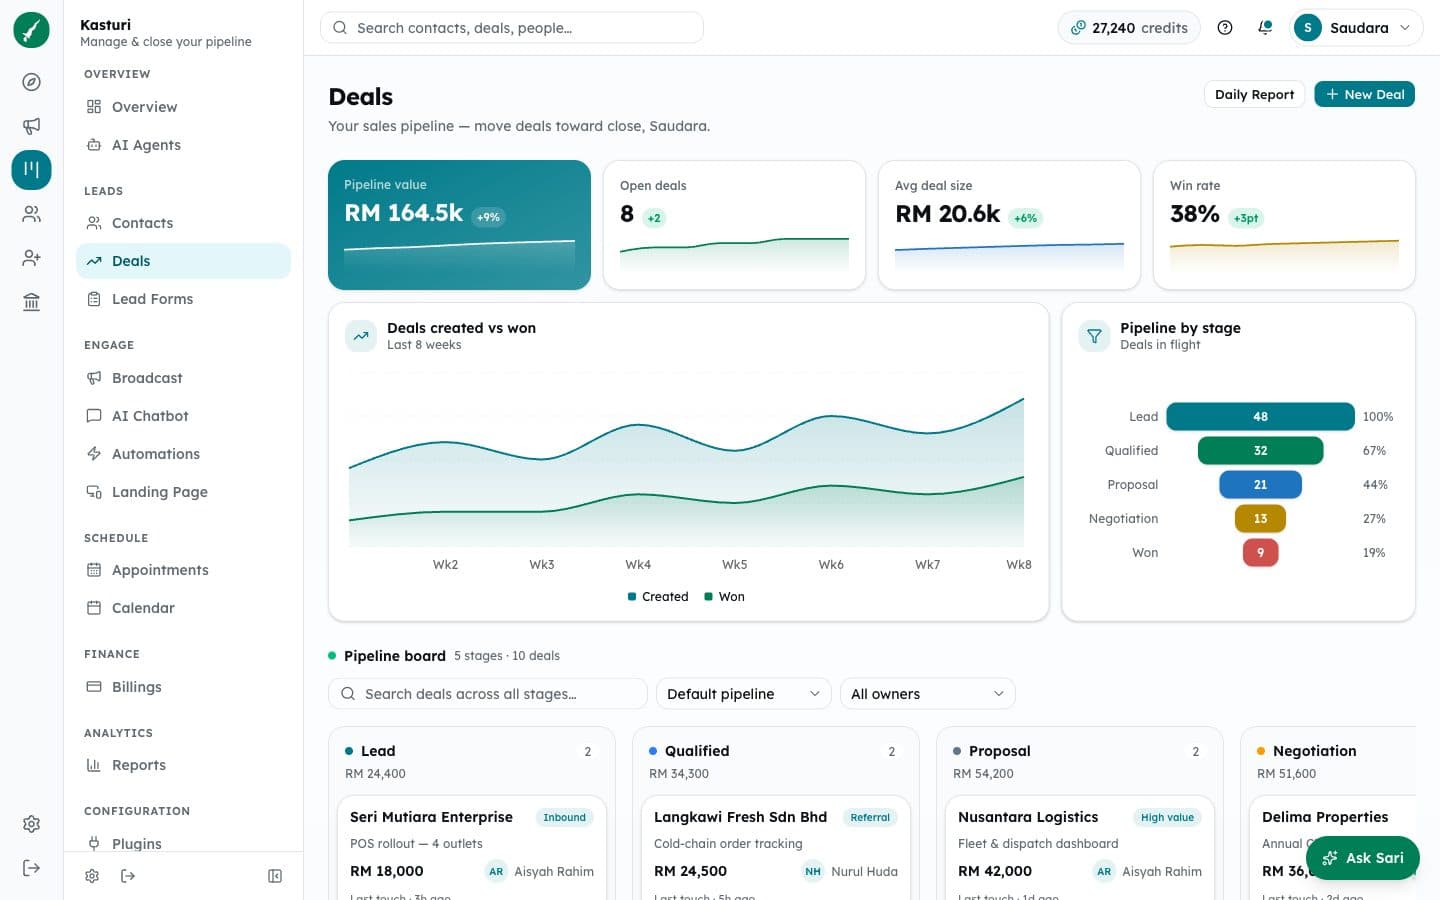Screen dimensions: 1440x900
Task: Click the funnel icon beside Pipeline by stage
Action: (x=1094, y=336)
